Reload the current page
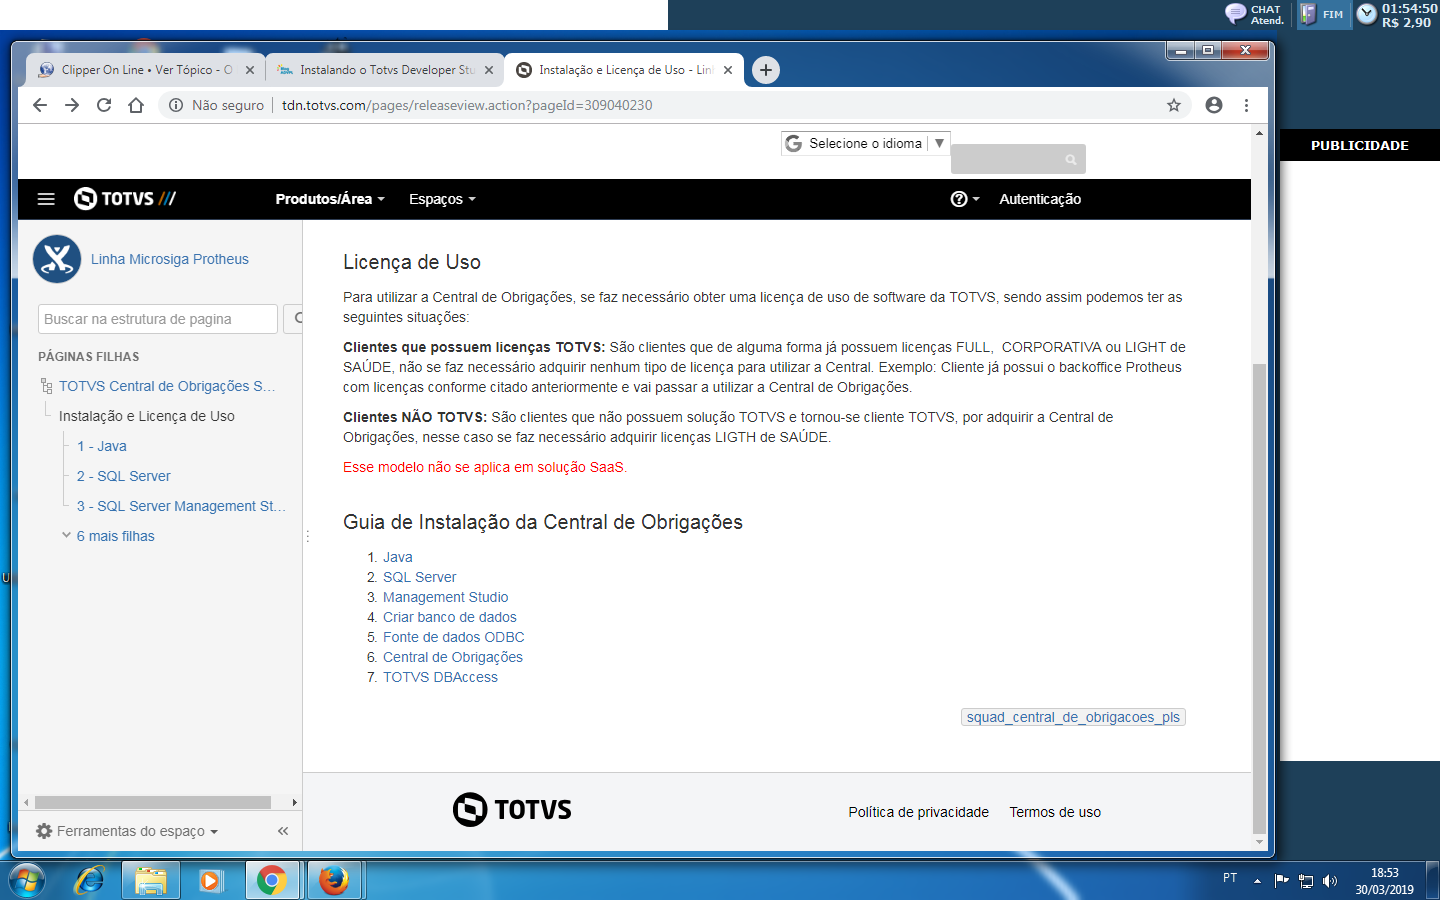 pyautogui.click(x=104, y=105)
